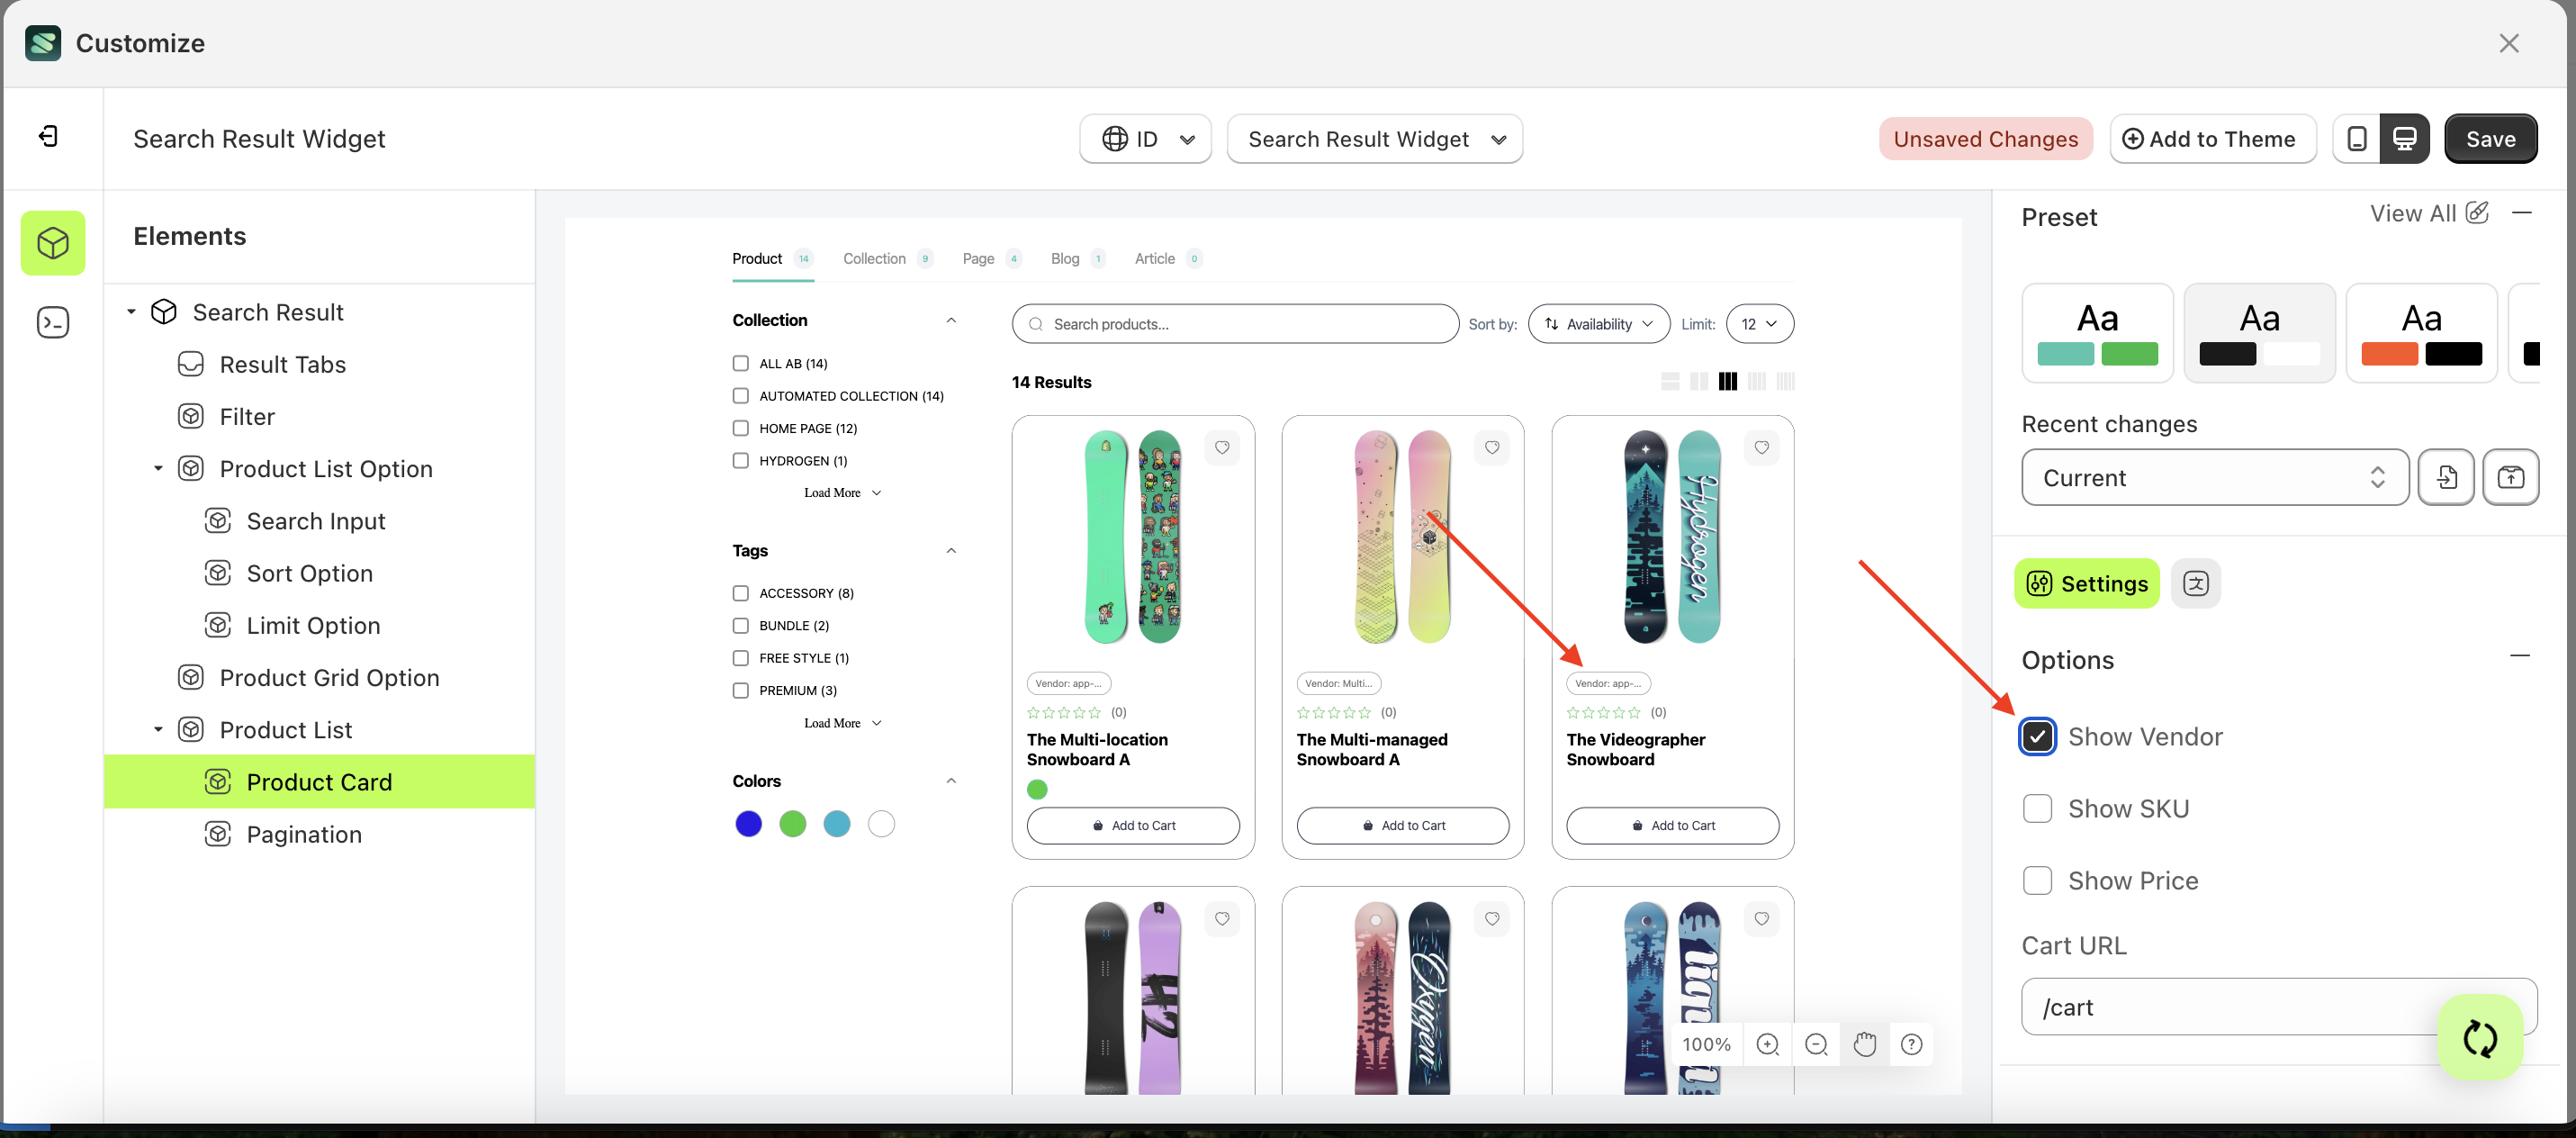The image size is (2576, 1138).
Task: Click the Search products input field
Action: [x=1235, y=323]
